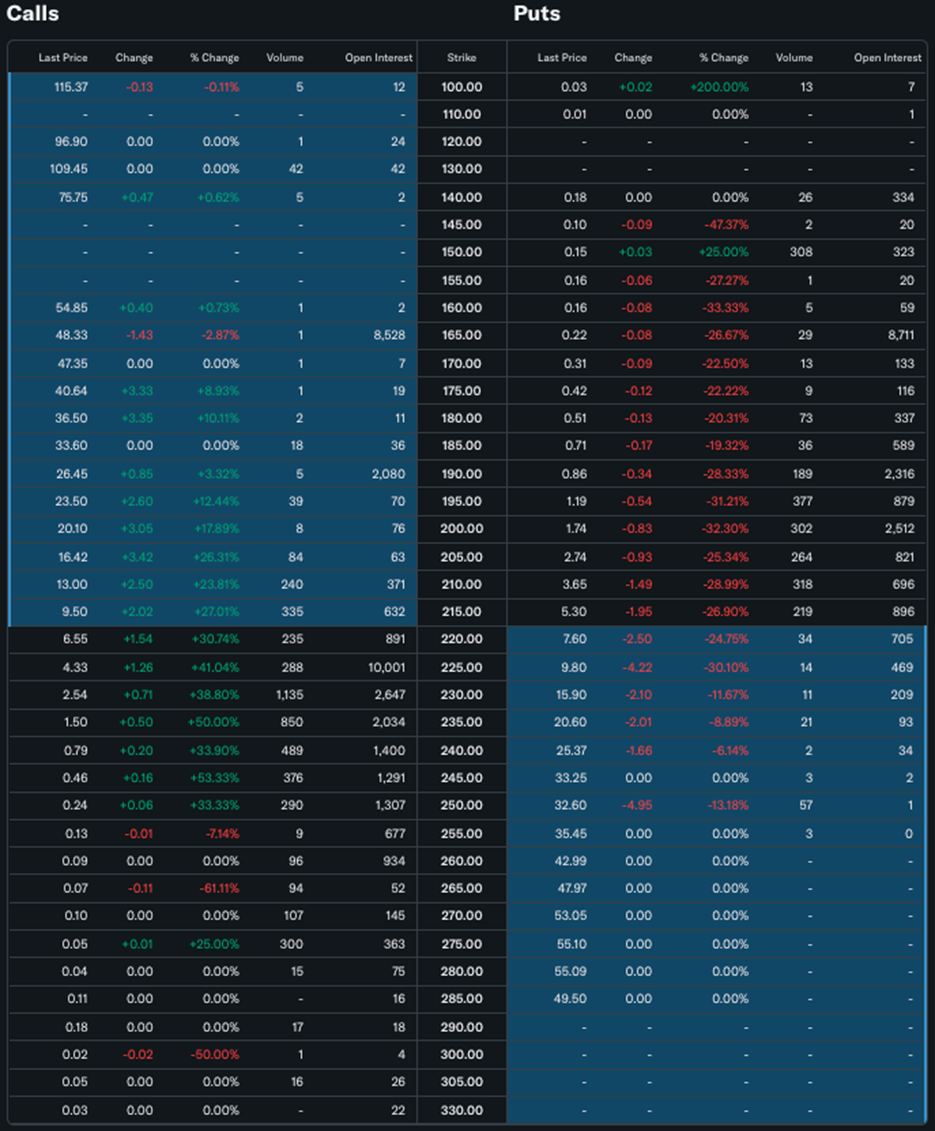Click the put change value -4.95
Screen dimensions: 935x1131
pyautogui.click(x=636, y=805)
